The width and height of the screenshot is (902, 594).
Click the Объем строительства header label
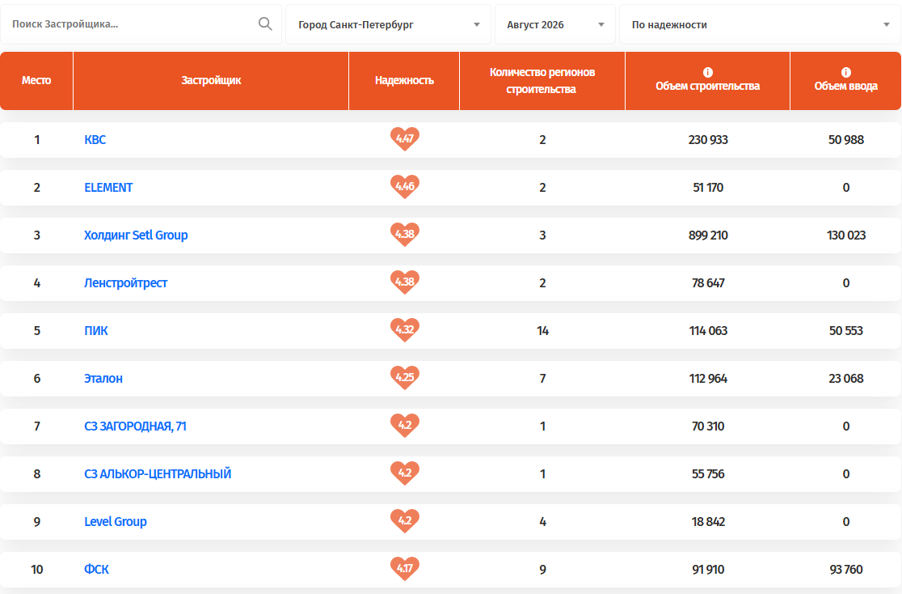click(708, 86)
